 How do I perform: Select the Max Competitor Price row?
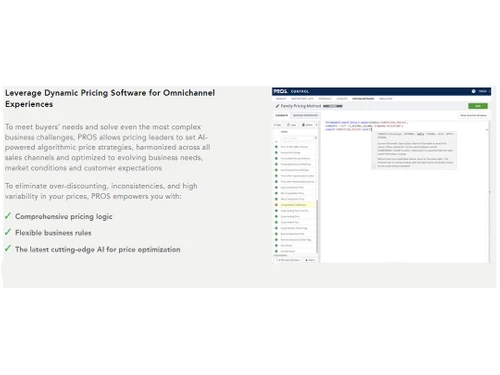tap(295, 199)
